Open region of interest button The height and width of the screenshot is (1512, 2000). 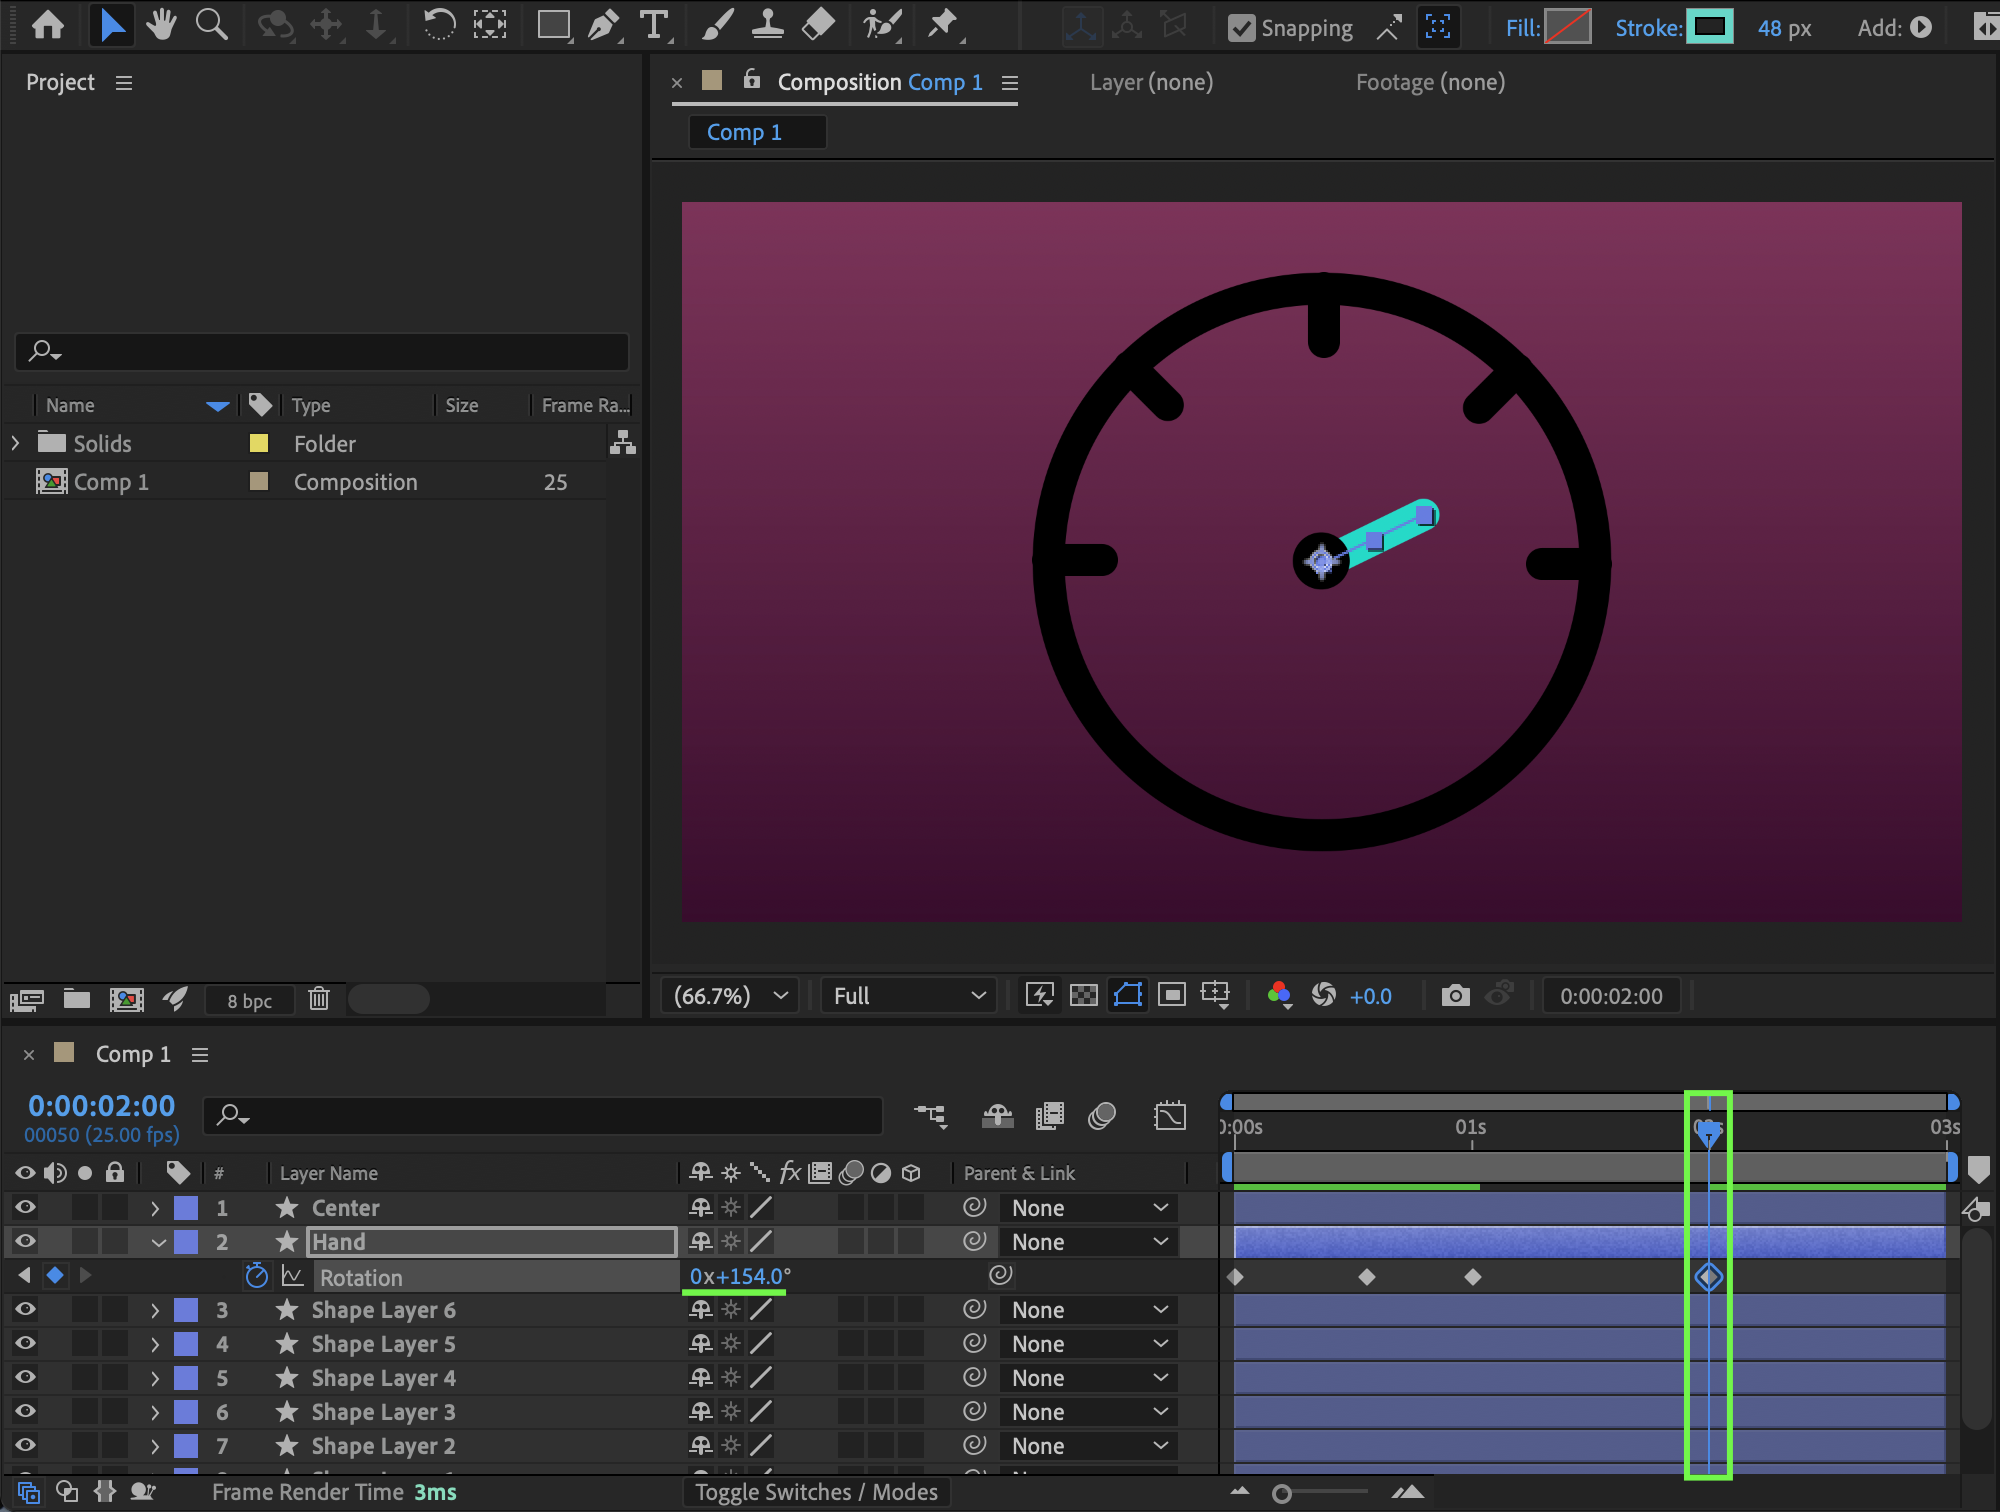click(x=1171, y=995)
